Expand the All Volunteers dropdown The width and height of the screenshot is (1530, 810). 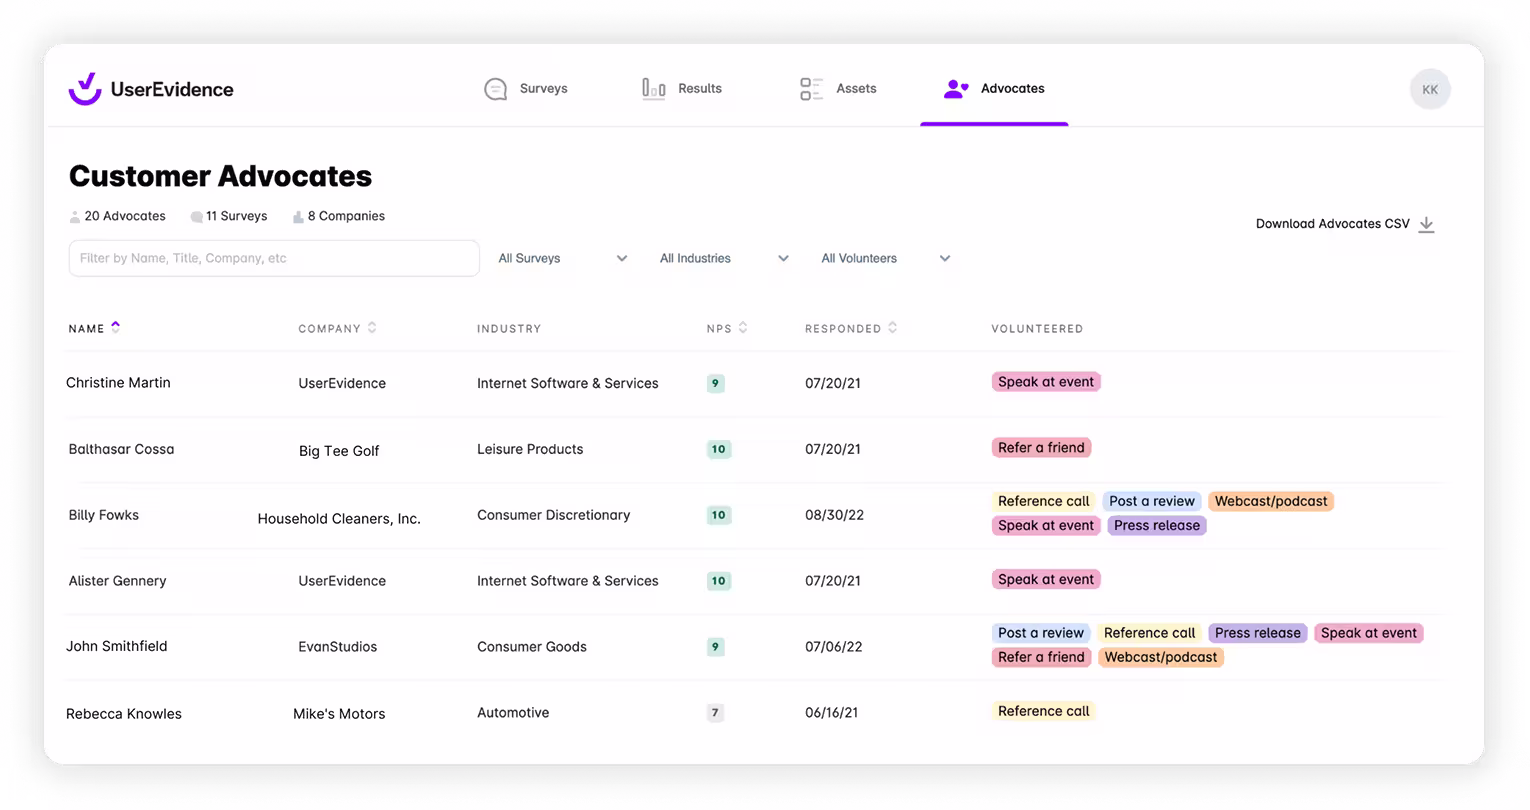tap(886, 258)
